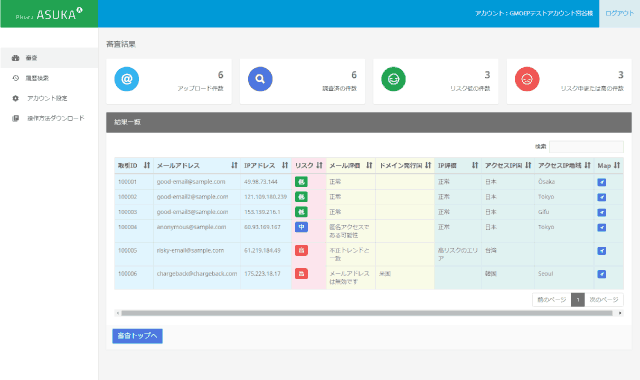Click the first sidebar item's briefcase icon

click(16, 58)
